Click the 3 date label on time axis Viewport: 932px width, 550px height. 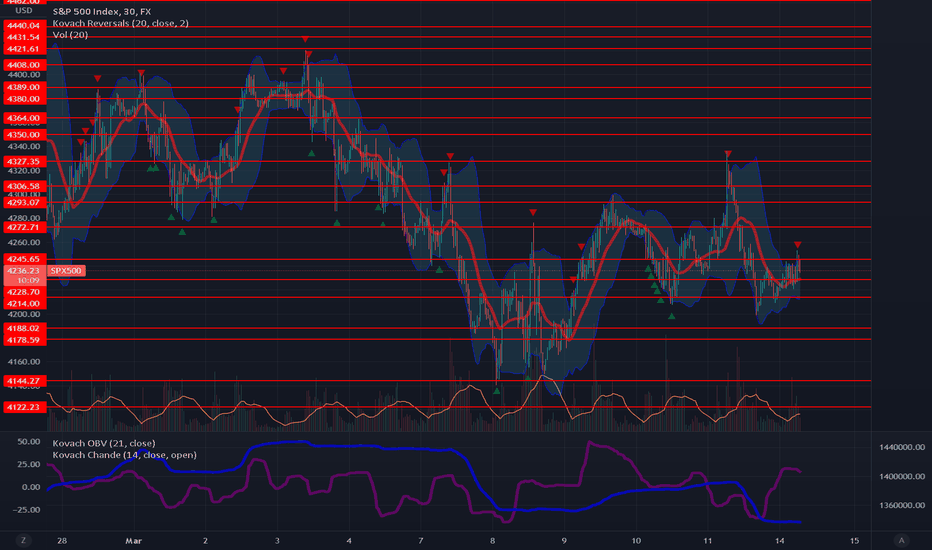click(x=277, y=540)
